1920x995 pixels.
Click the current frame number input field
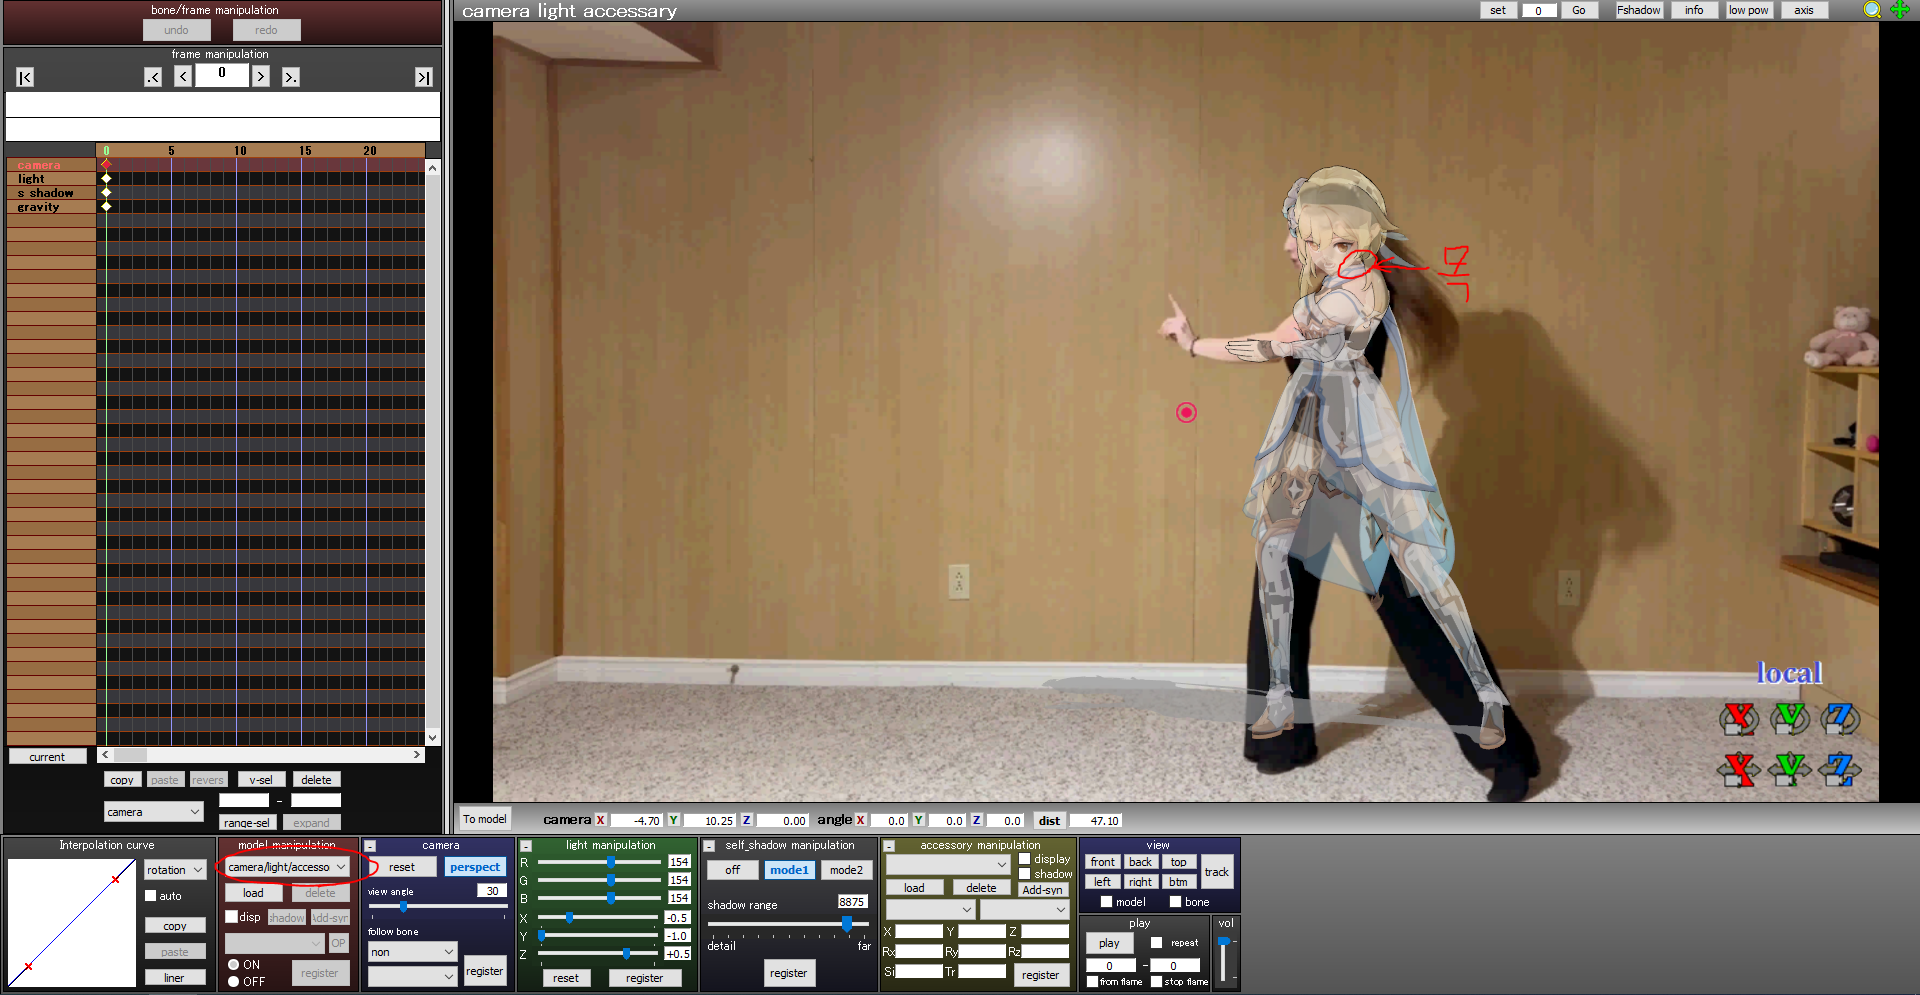pos(222,75)
